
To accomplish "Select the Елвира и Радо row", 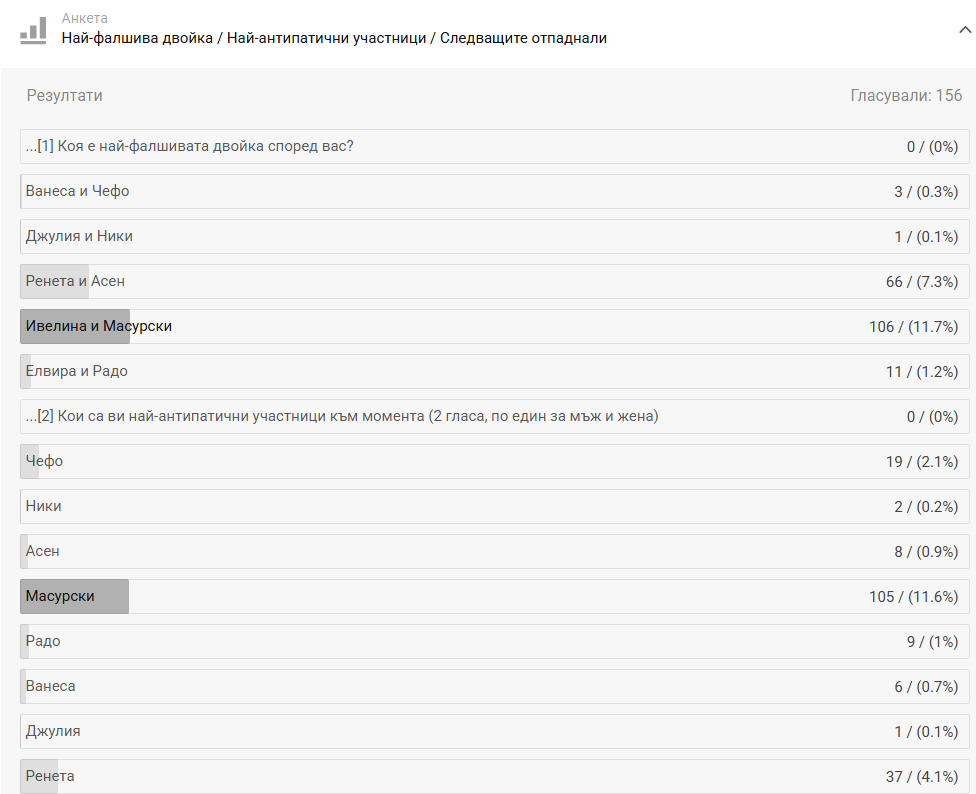I will (495, 371).
